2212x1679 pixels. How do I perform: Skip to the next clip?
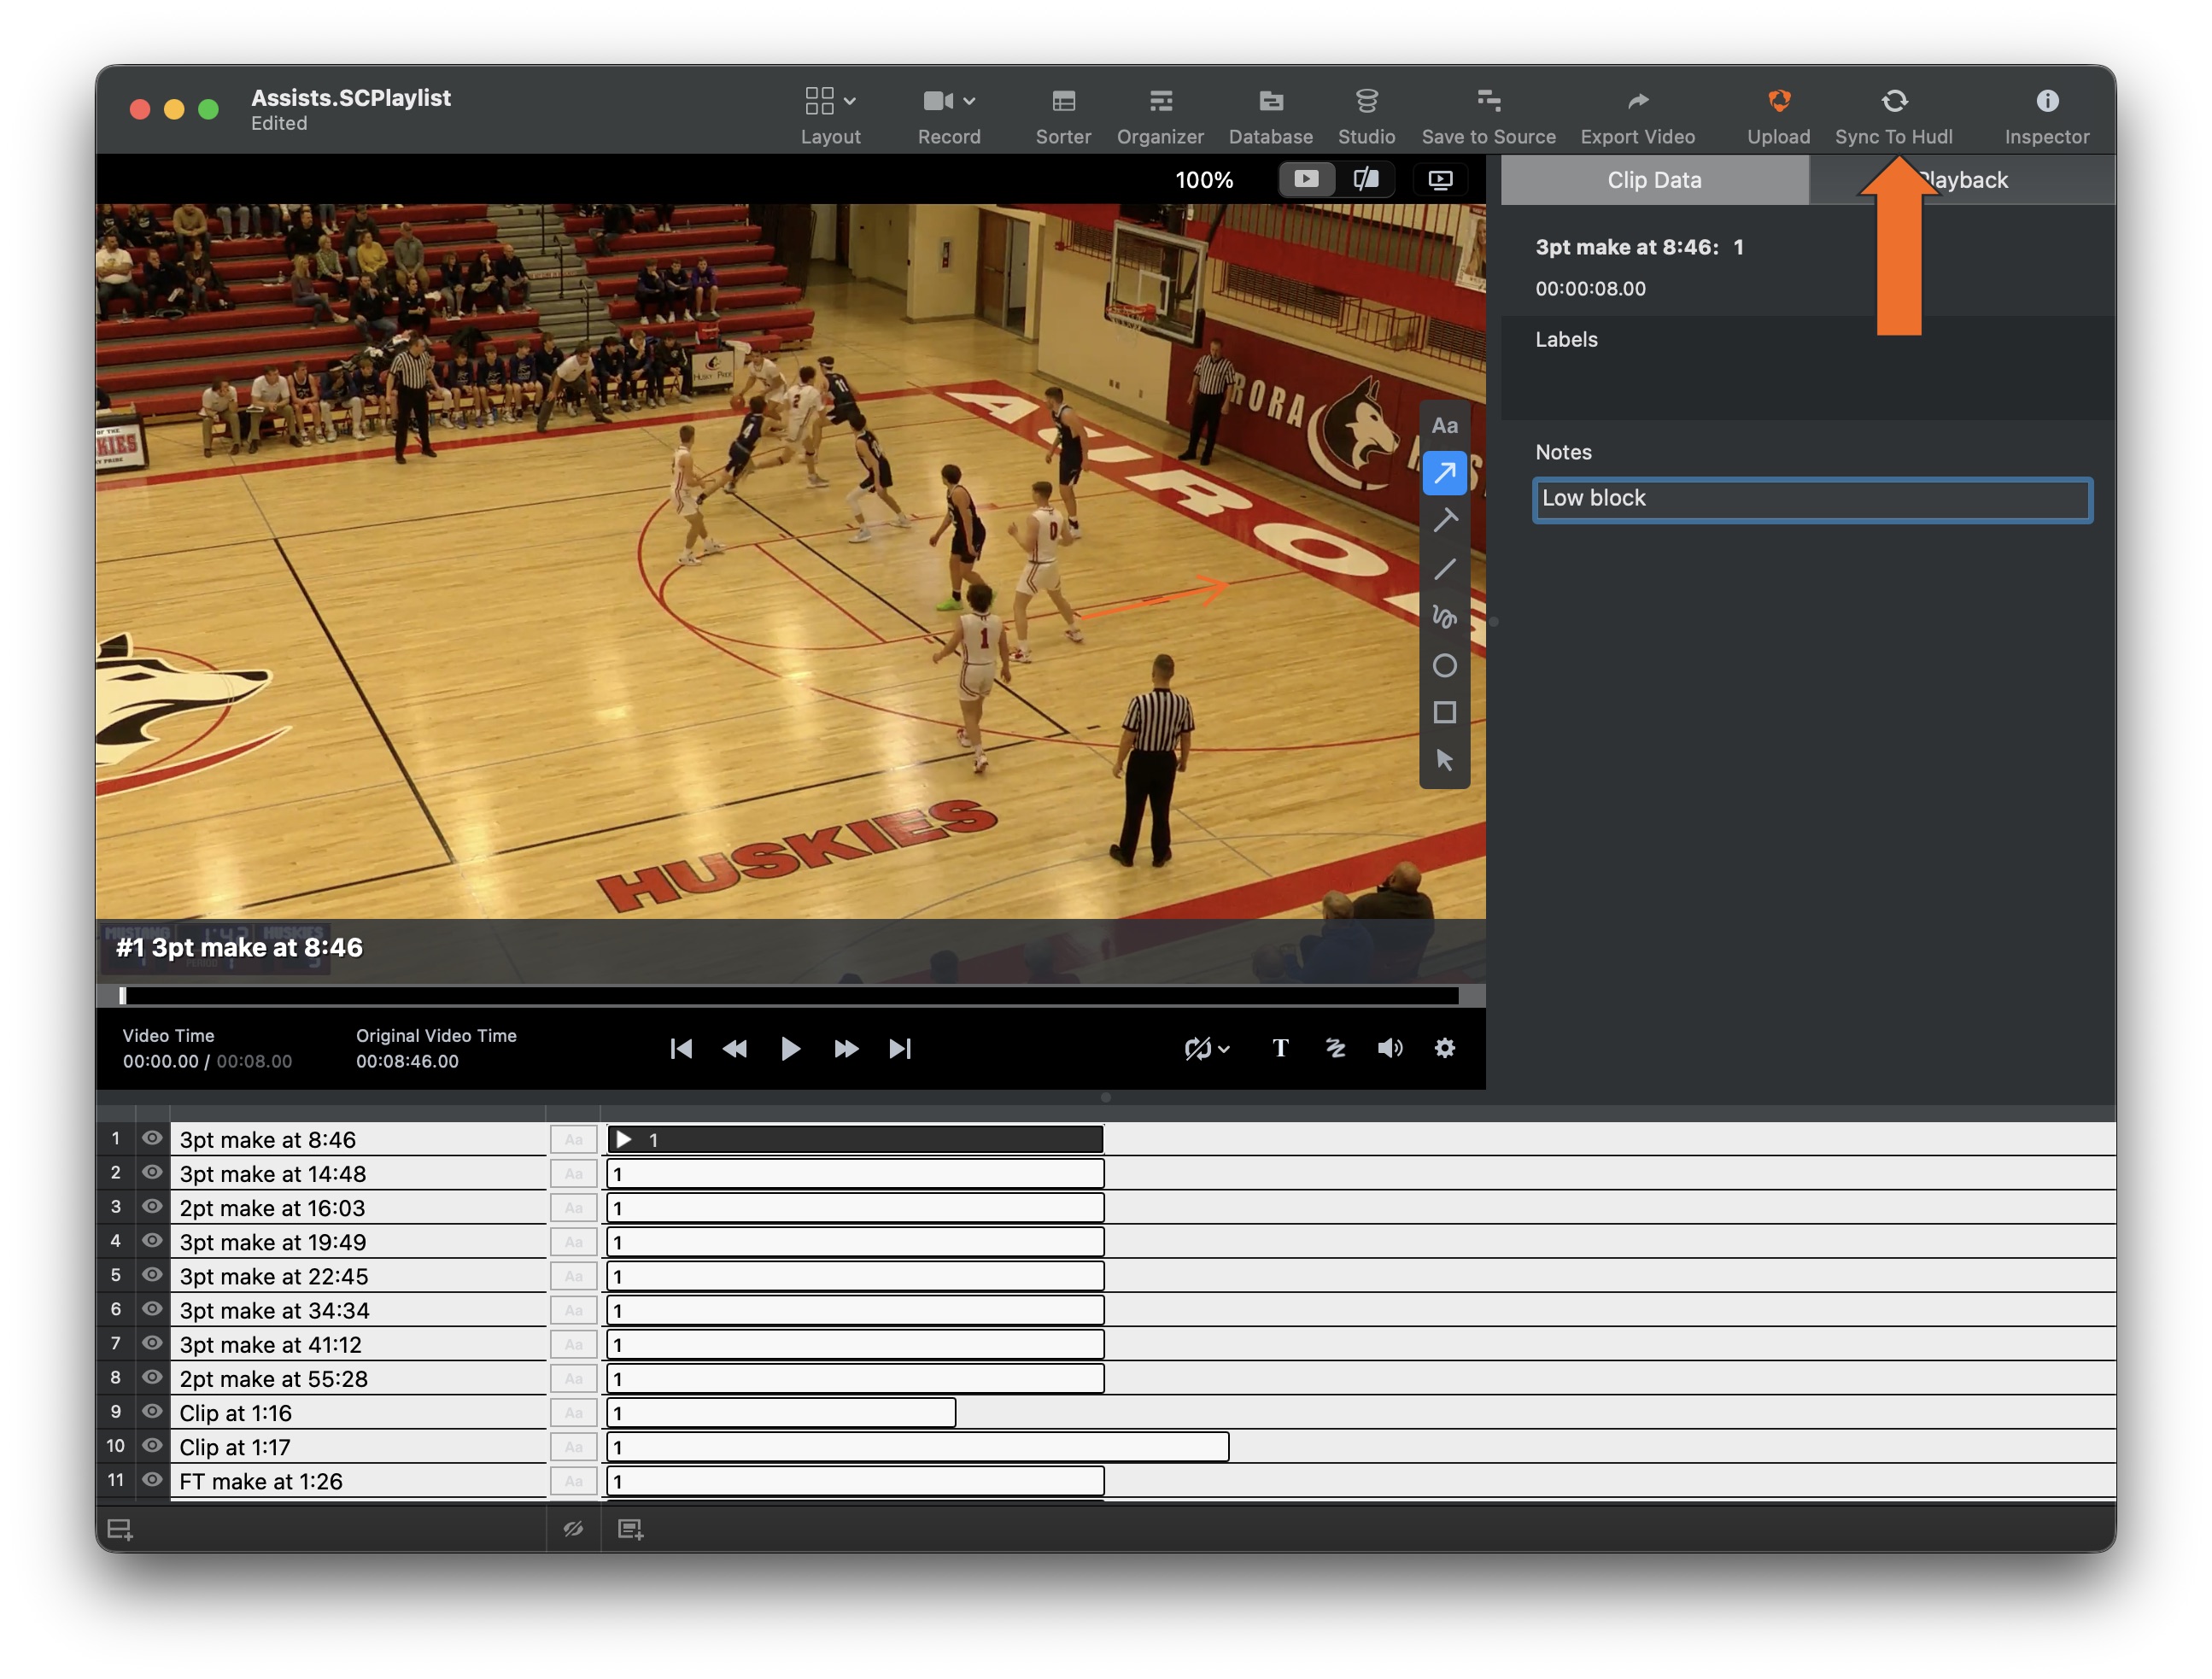pyautogui.click(x=900, y=1048)
